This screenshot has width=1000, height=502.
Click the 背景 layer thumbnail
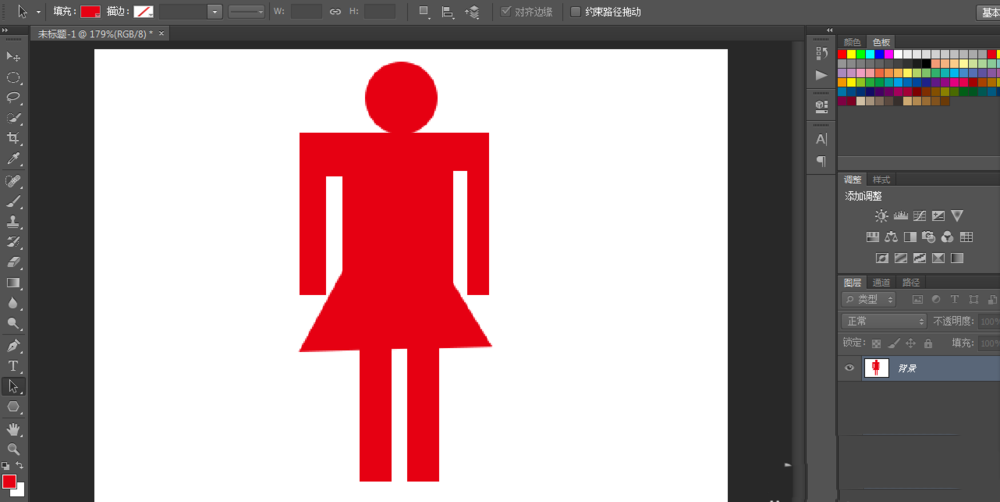click(876, 368)
